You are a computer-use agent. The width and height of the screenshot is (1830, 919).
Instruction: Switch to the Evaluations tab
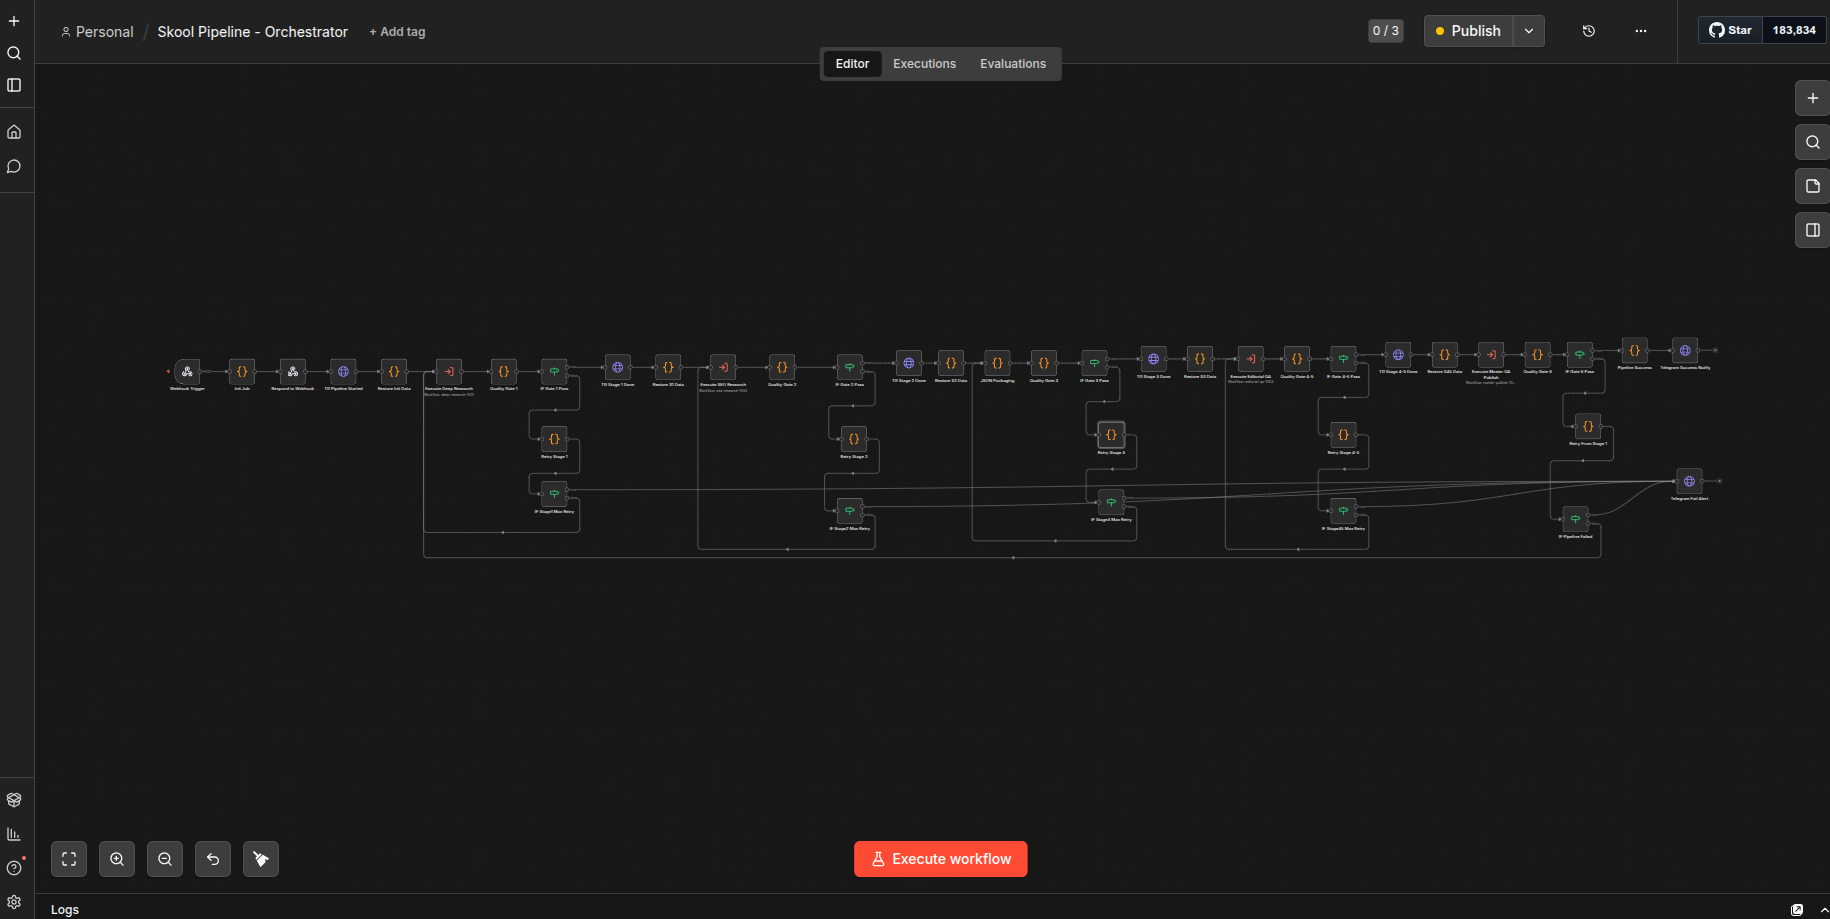[1012, 64]
